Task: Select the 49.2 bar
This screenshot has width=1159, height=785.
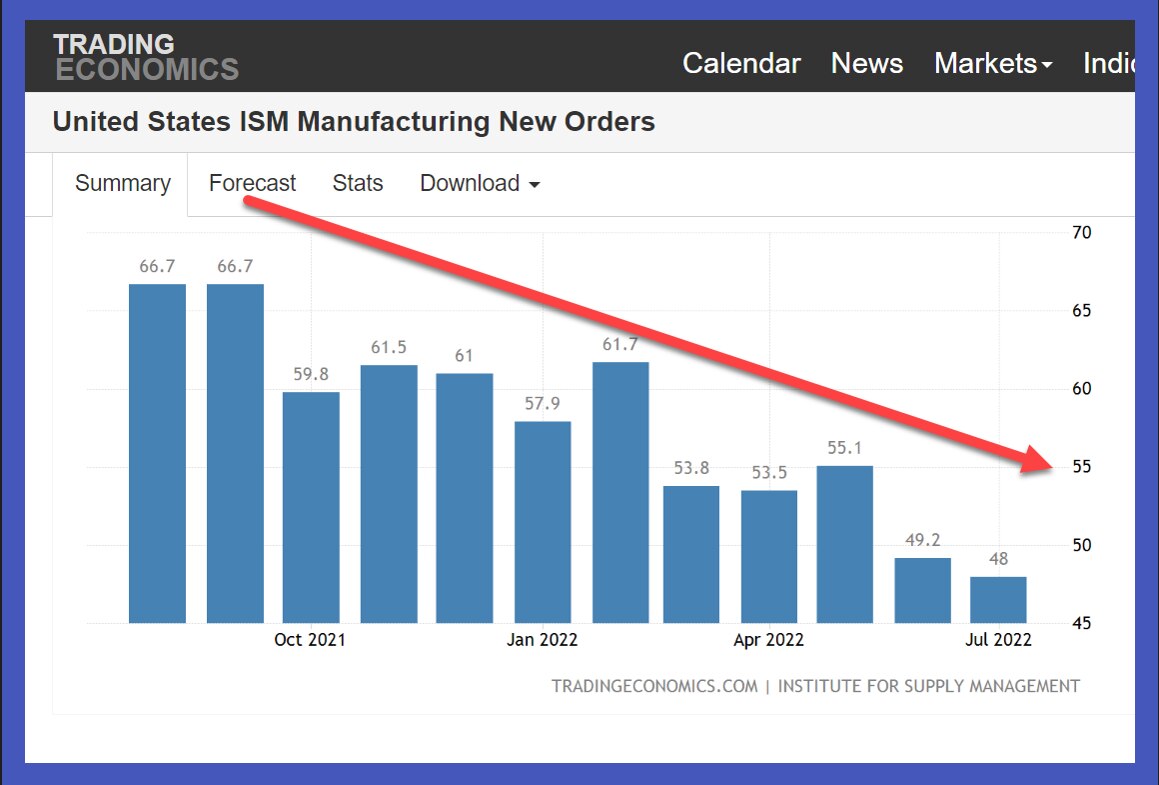Action: (922, 590)
